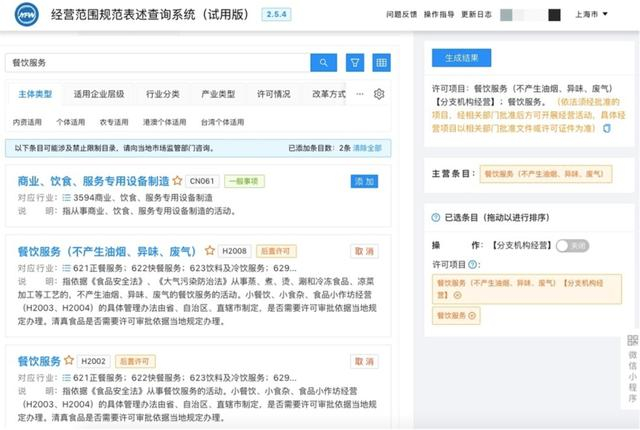The height and width of the screenshot is (430, 640).
Task: Click the 清除全部 link
Action: click(367, 148)
